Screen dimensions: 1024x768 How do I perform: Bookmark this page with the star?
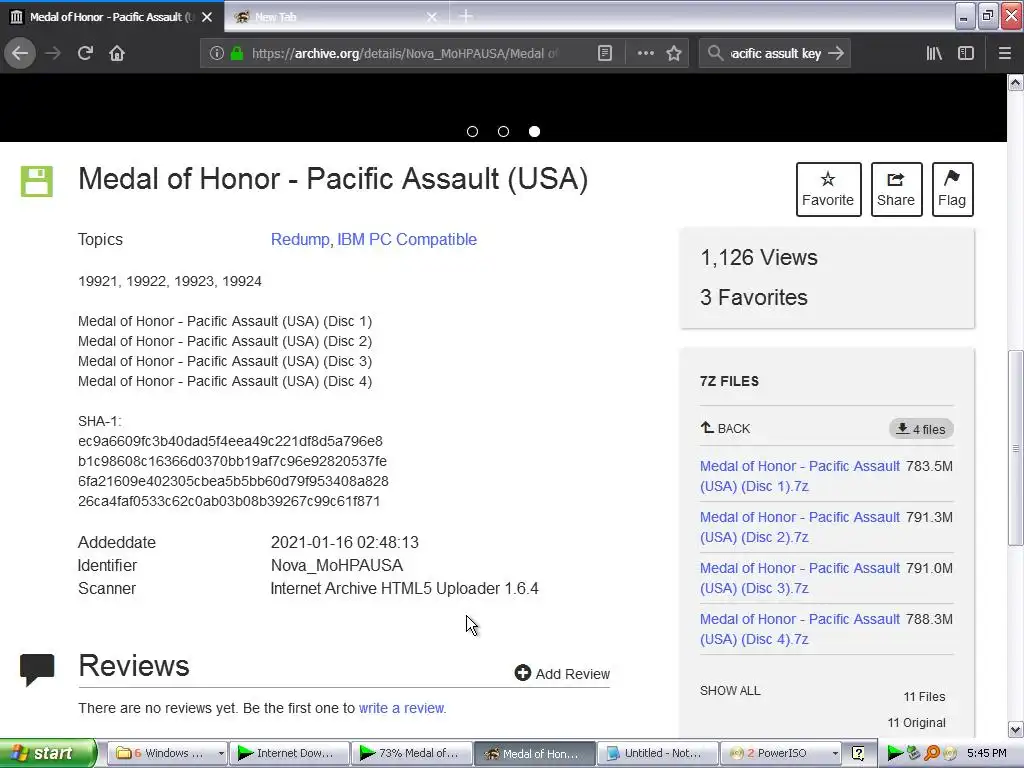674,53
